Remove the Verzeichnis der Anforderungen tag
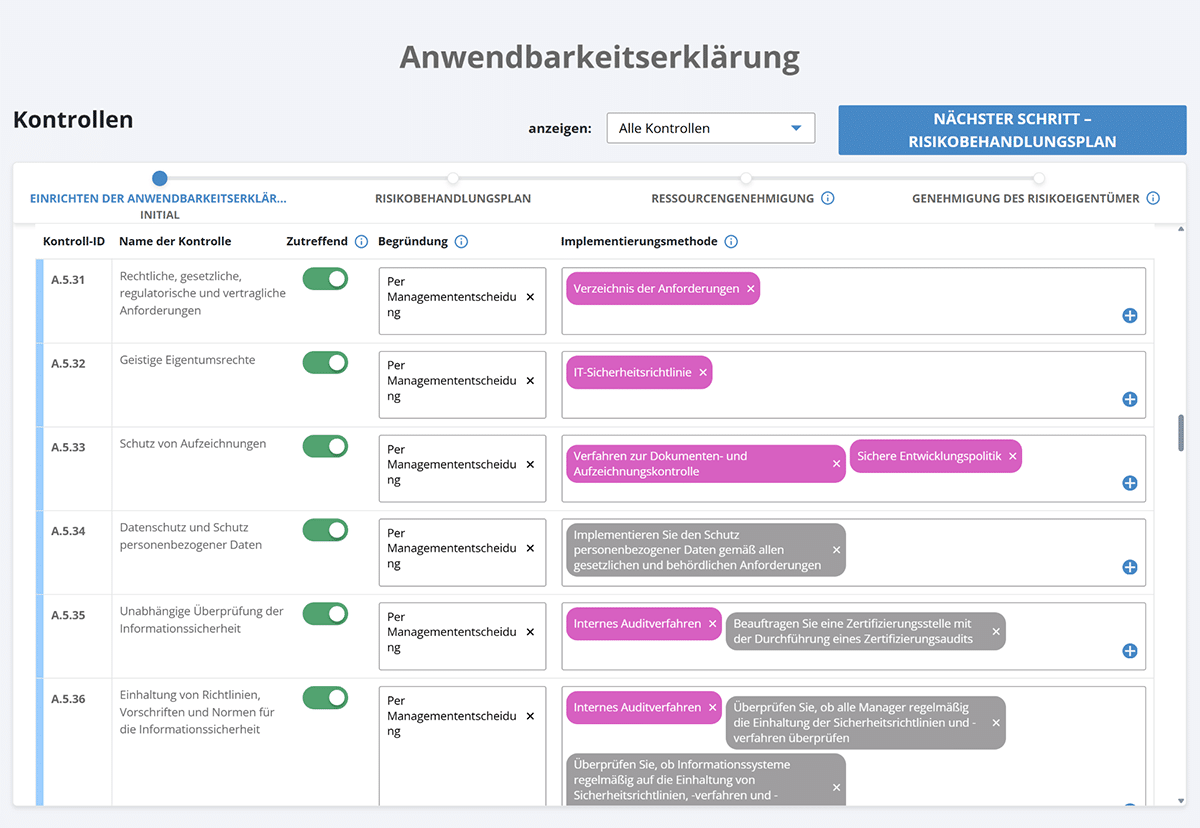1200x828 pixels. click(x=751, y=289)
